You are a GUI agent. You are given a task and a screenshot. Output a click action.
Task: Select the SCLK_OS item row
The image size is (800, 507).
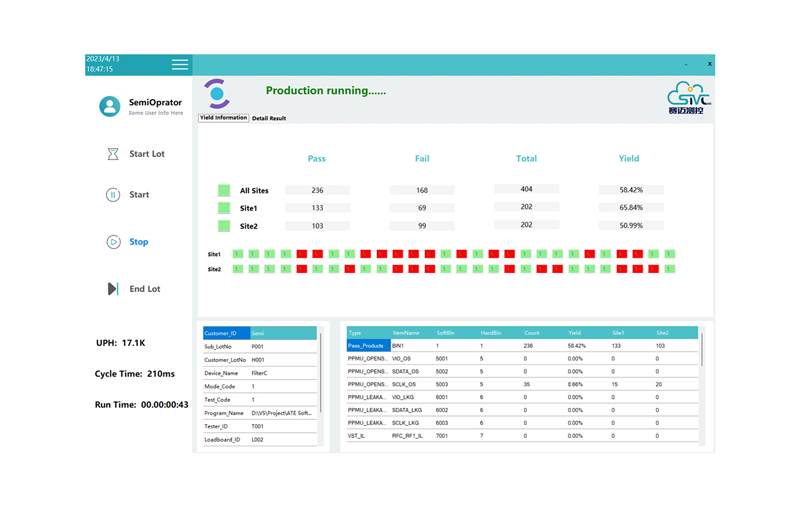tap(522, 385)
